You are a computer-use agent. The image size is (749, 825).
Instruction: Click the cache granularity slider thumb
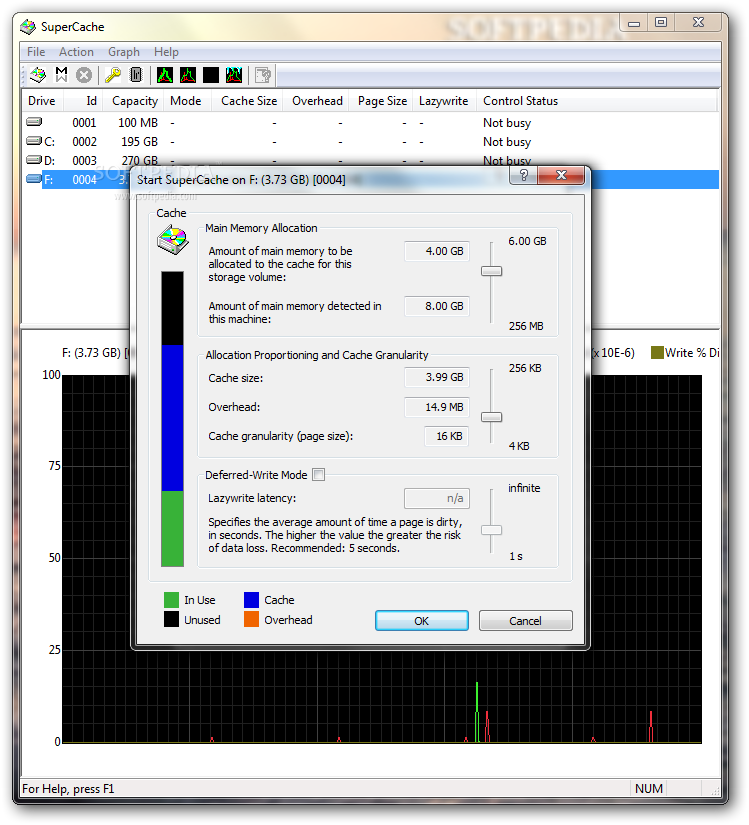[x=492, y=417]
